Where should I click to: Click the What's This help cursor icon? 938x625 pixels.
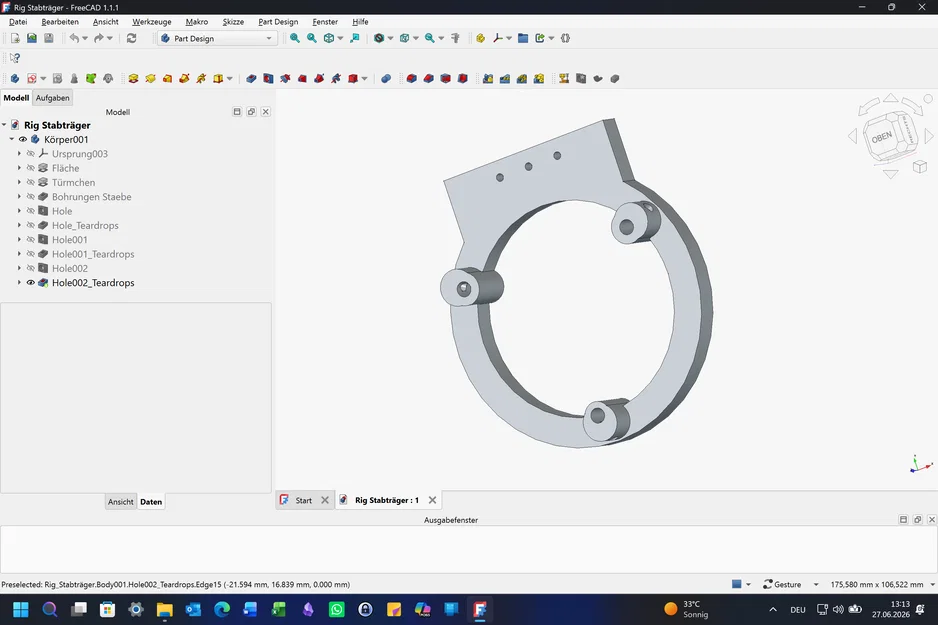[x=15, y=58]
